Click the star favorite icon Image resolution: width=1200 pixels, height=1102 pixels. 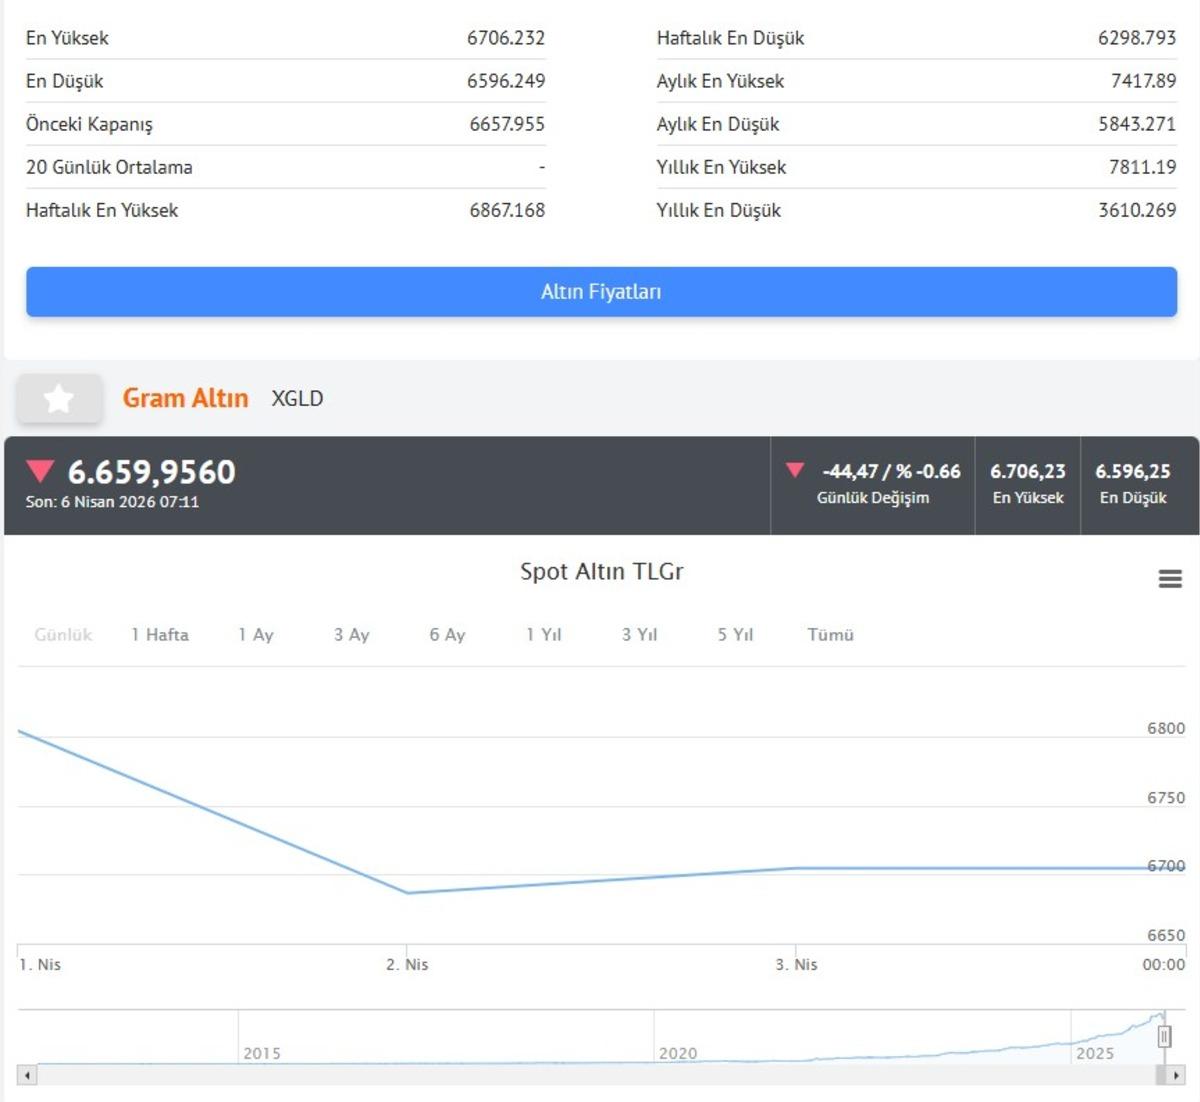[59, 399]
